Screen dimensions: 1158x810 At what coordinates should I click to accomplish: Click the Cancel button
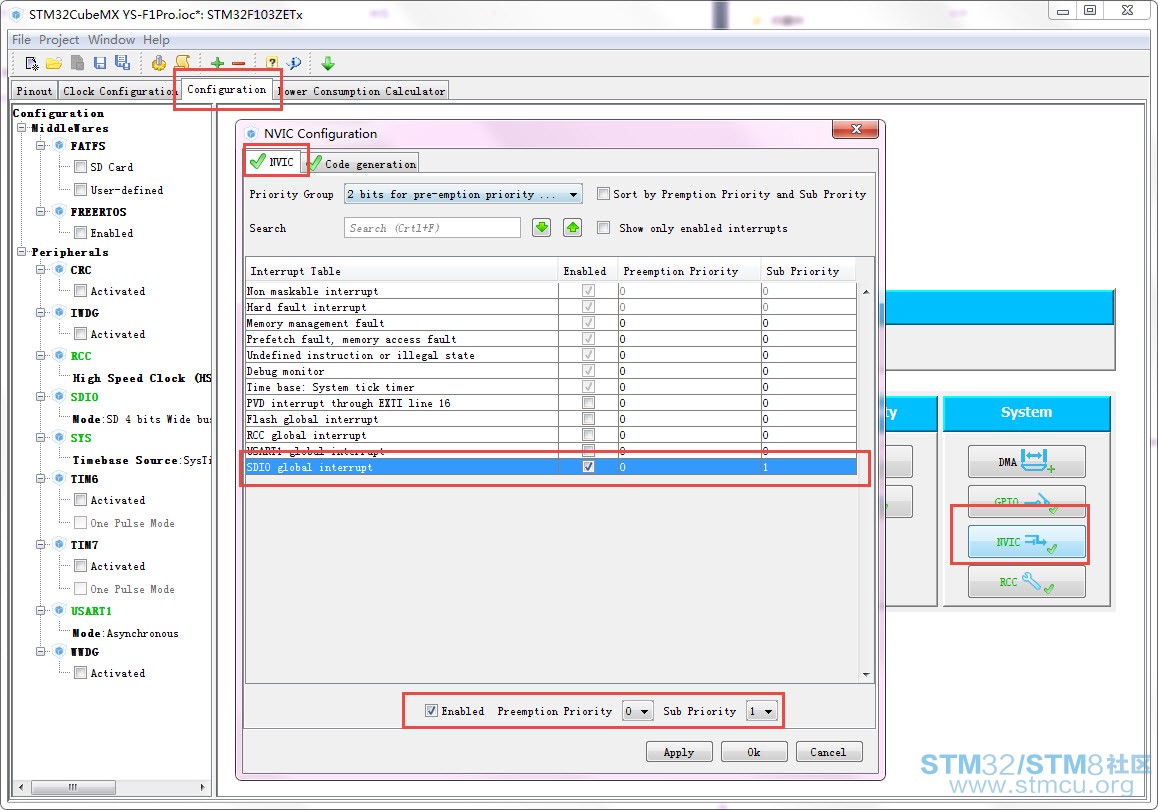pos(828,752)
